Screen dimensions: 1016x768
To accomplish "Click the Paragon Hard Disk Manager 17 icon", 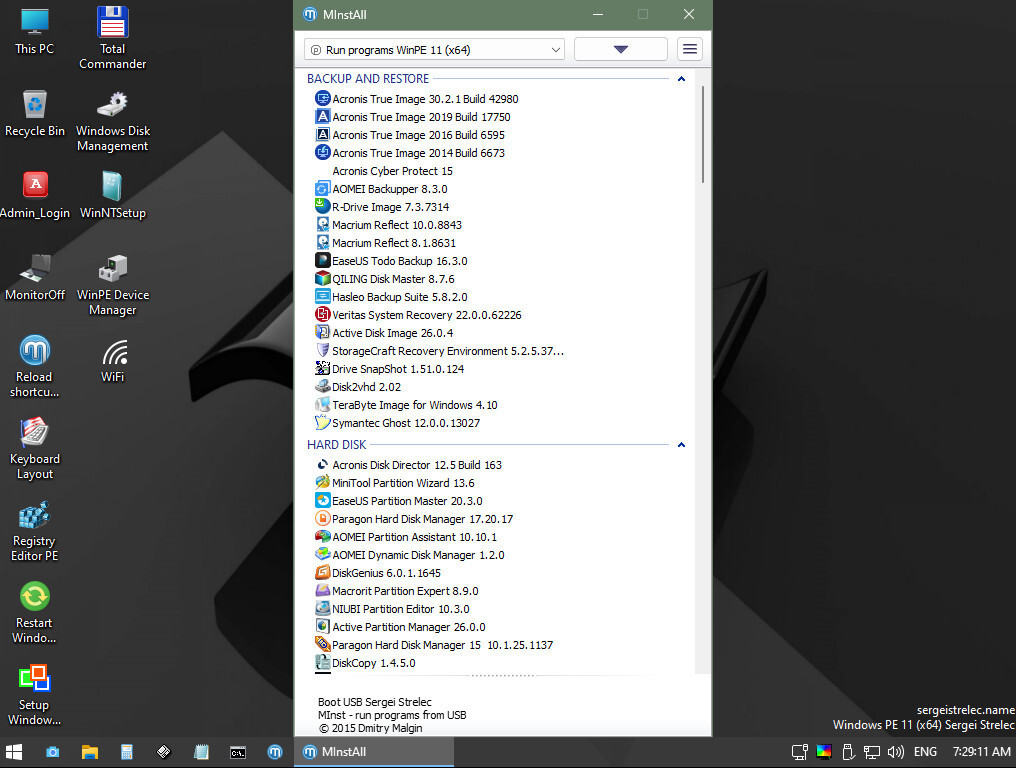I will [322, 518].
